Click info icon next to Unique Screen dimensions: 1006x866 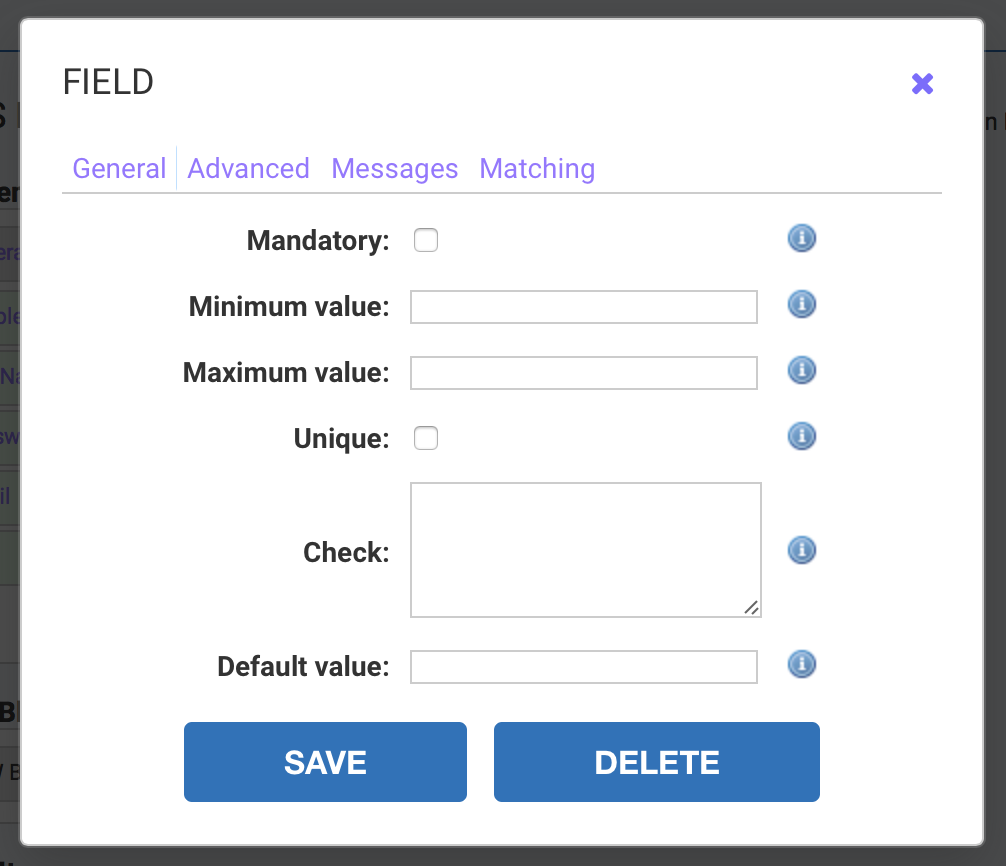pyautogui.click(x=802, y=436)
